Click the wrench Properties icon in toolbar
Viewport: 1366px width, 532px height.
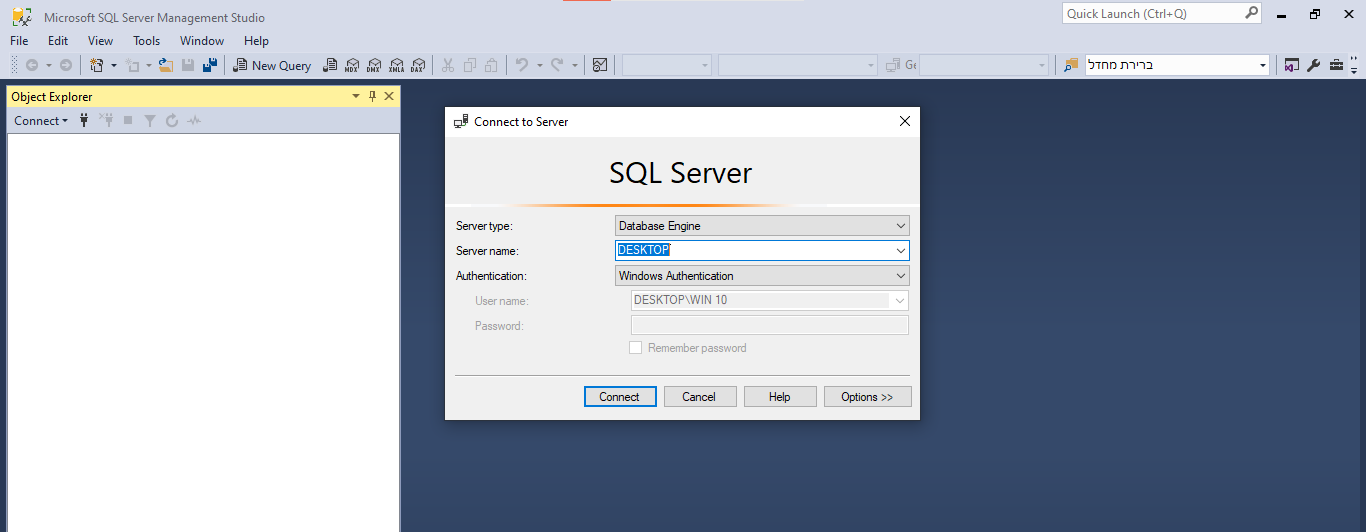(1314, 65)
